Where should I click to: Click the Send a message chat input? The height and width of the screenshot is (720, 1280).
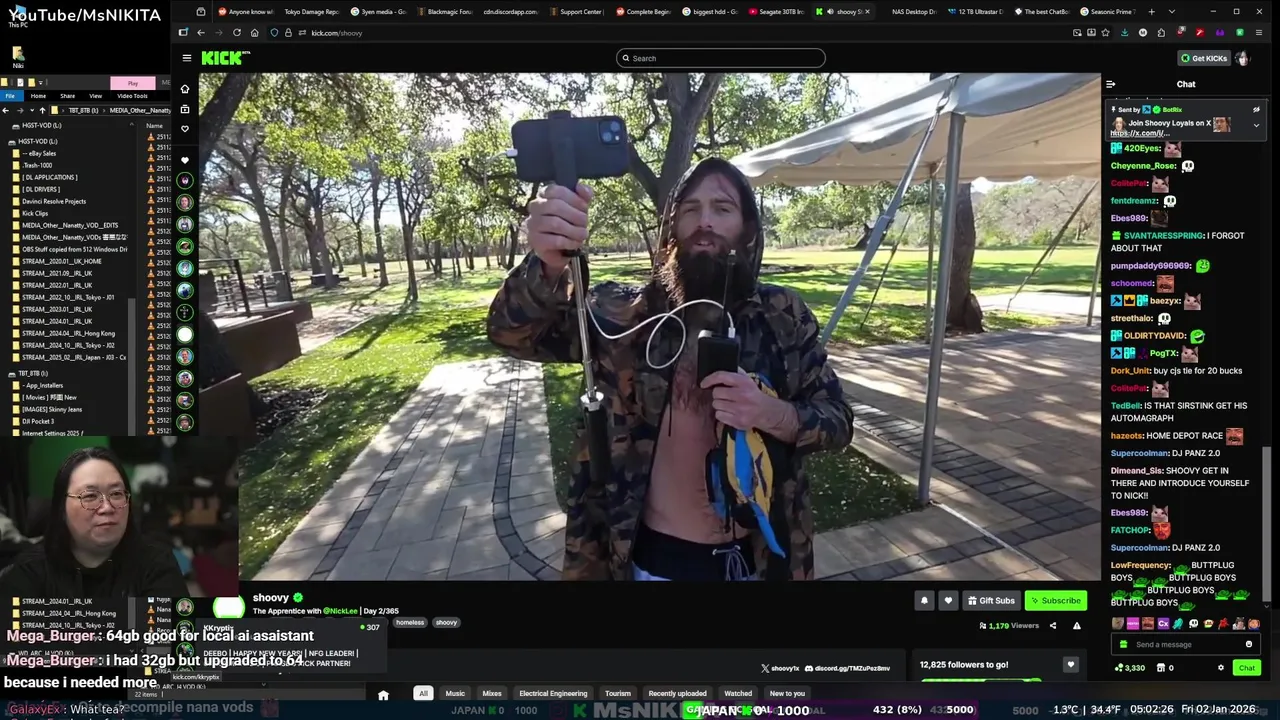click(1185, 645)
